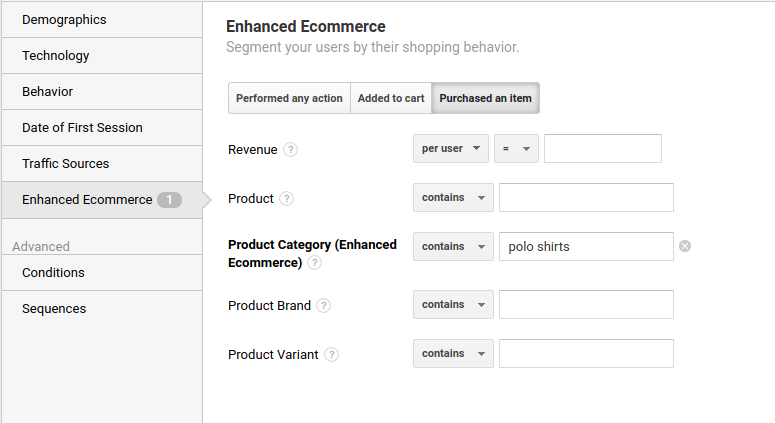This screenshot has height=423, width=775.
Task: Click the help icon next to Revenue
Action: (291, 150)
